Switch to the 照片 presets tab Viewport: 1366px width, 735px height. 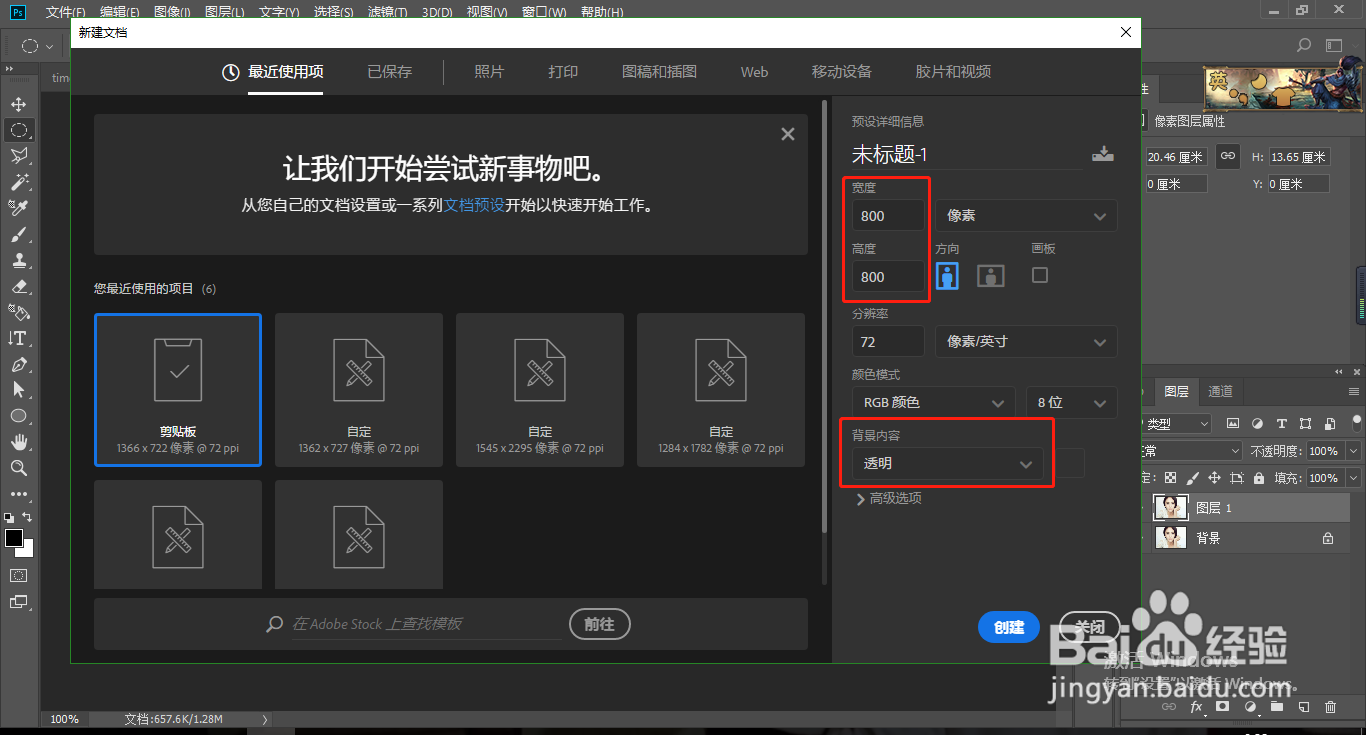[x=489, y=72]
